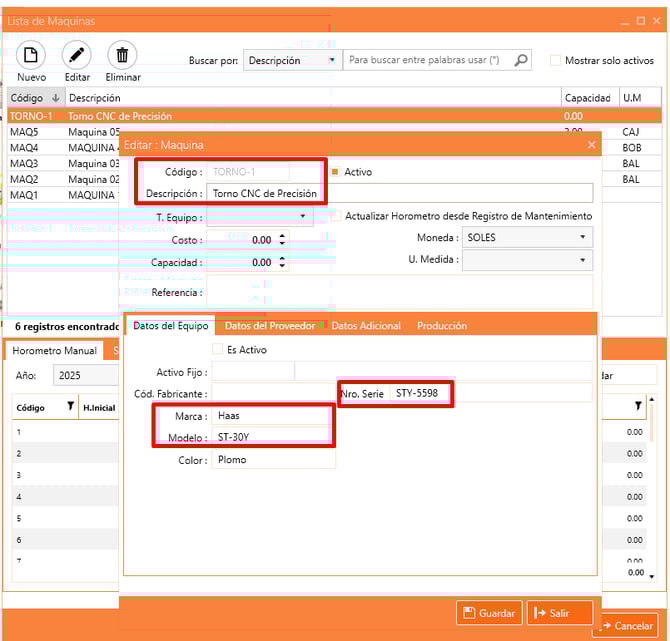This screenshot has width=670, height=641.
Task: Toggle the Activo checkbox
Action: pyautogui.click(x=335, y=172)
